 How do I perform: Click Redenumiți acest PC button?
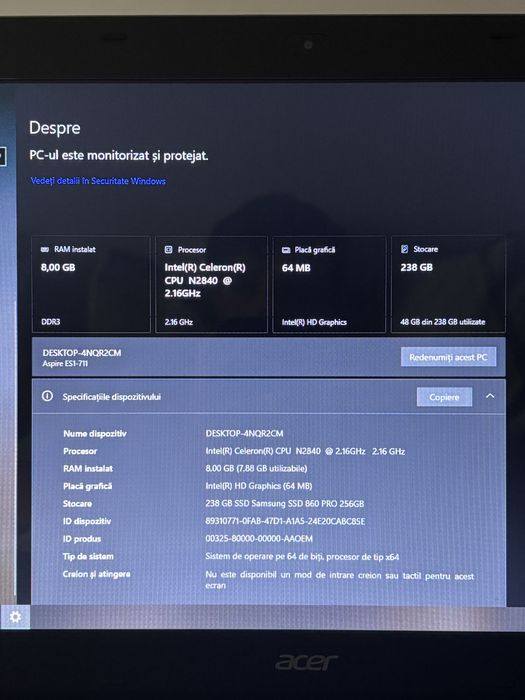click(448, 357)
